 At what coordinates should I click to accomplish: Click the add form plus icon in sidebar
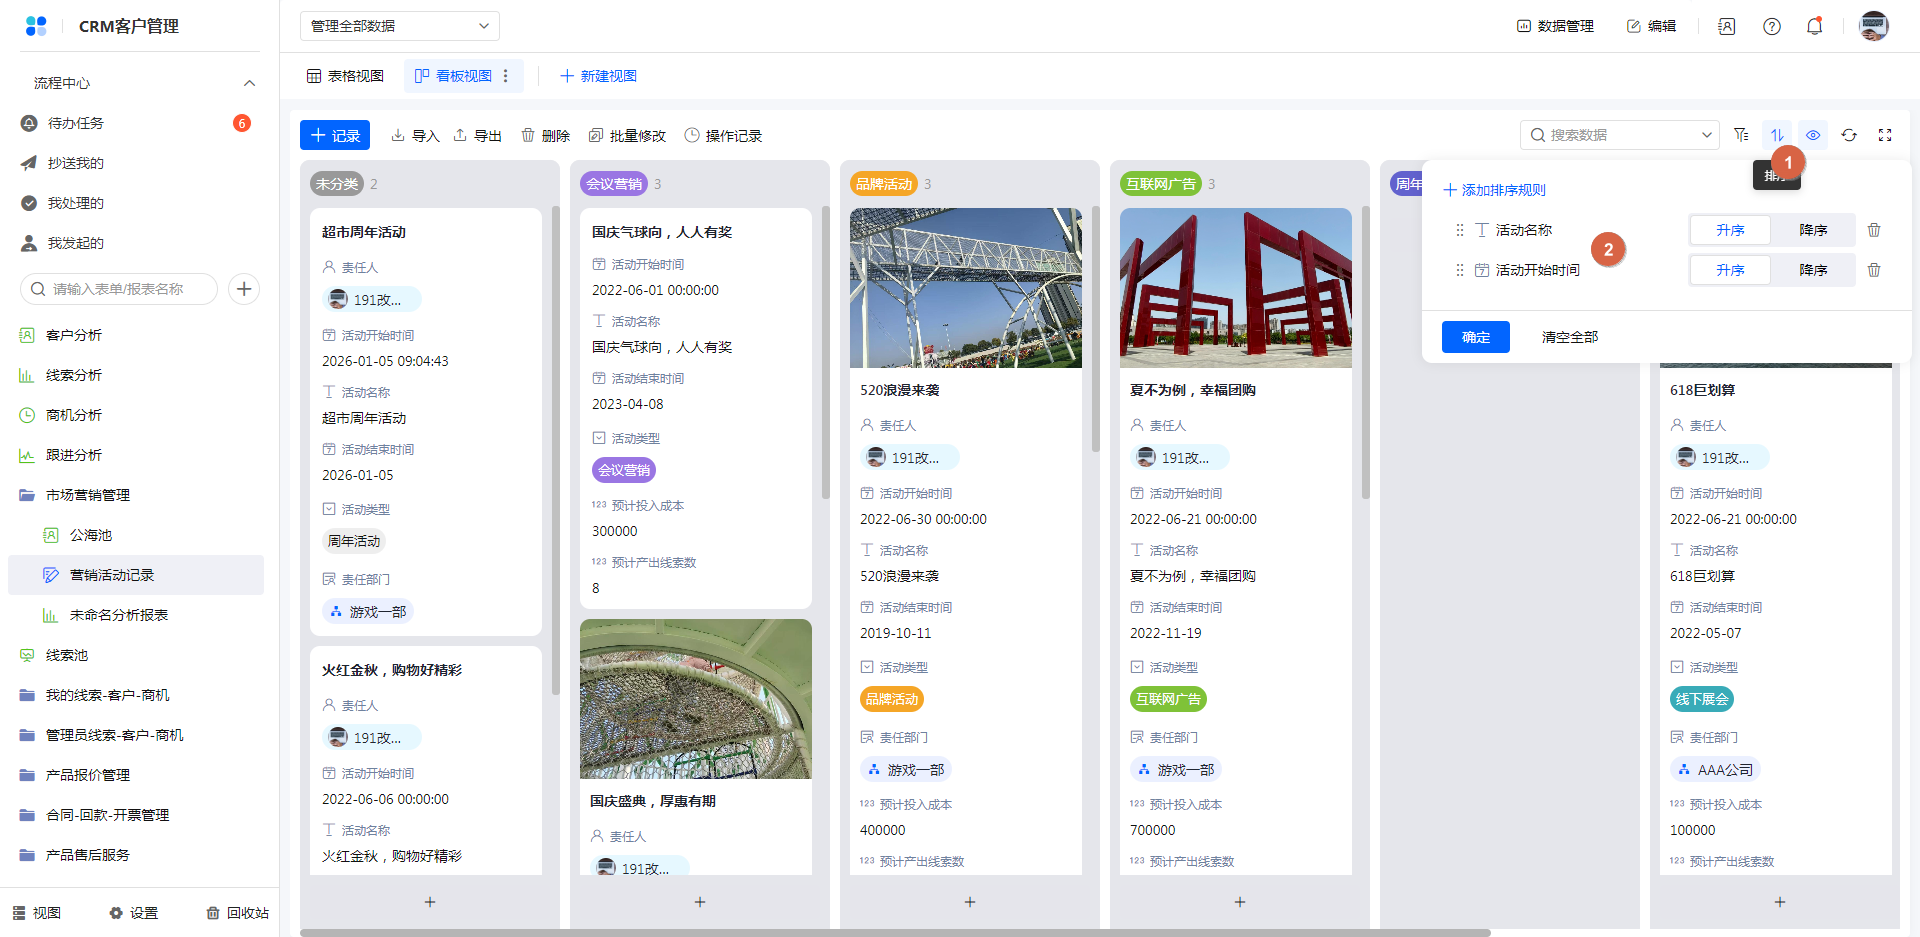[244, 289]
